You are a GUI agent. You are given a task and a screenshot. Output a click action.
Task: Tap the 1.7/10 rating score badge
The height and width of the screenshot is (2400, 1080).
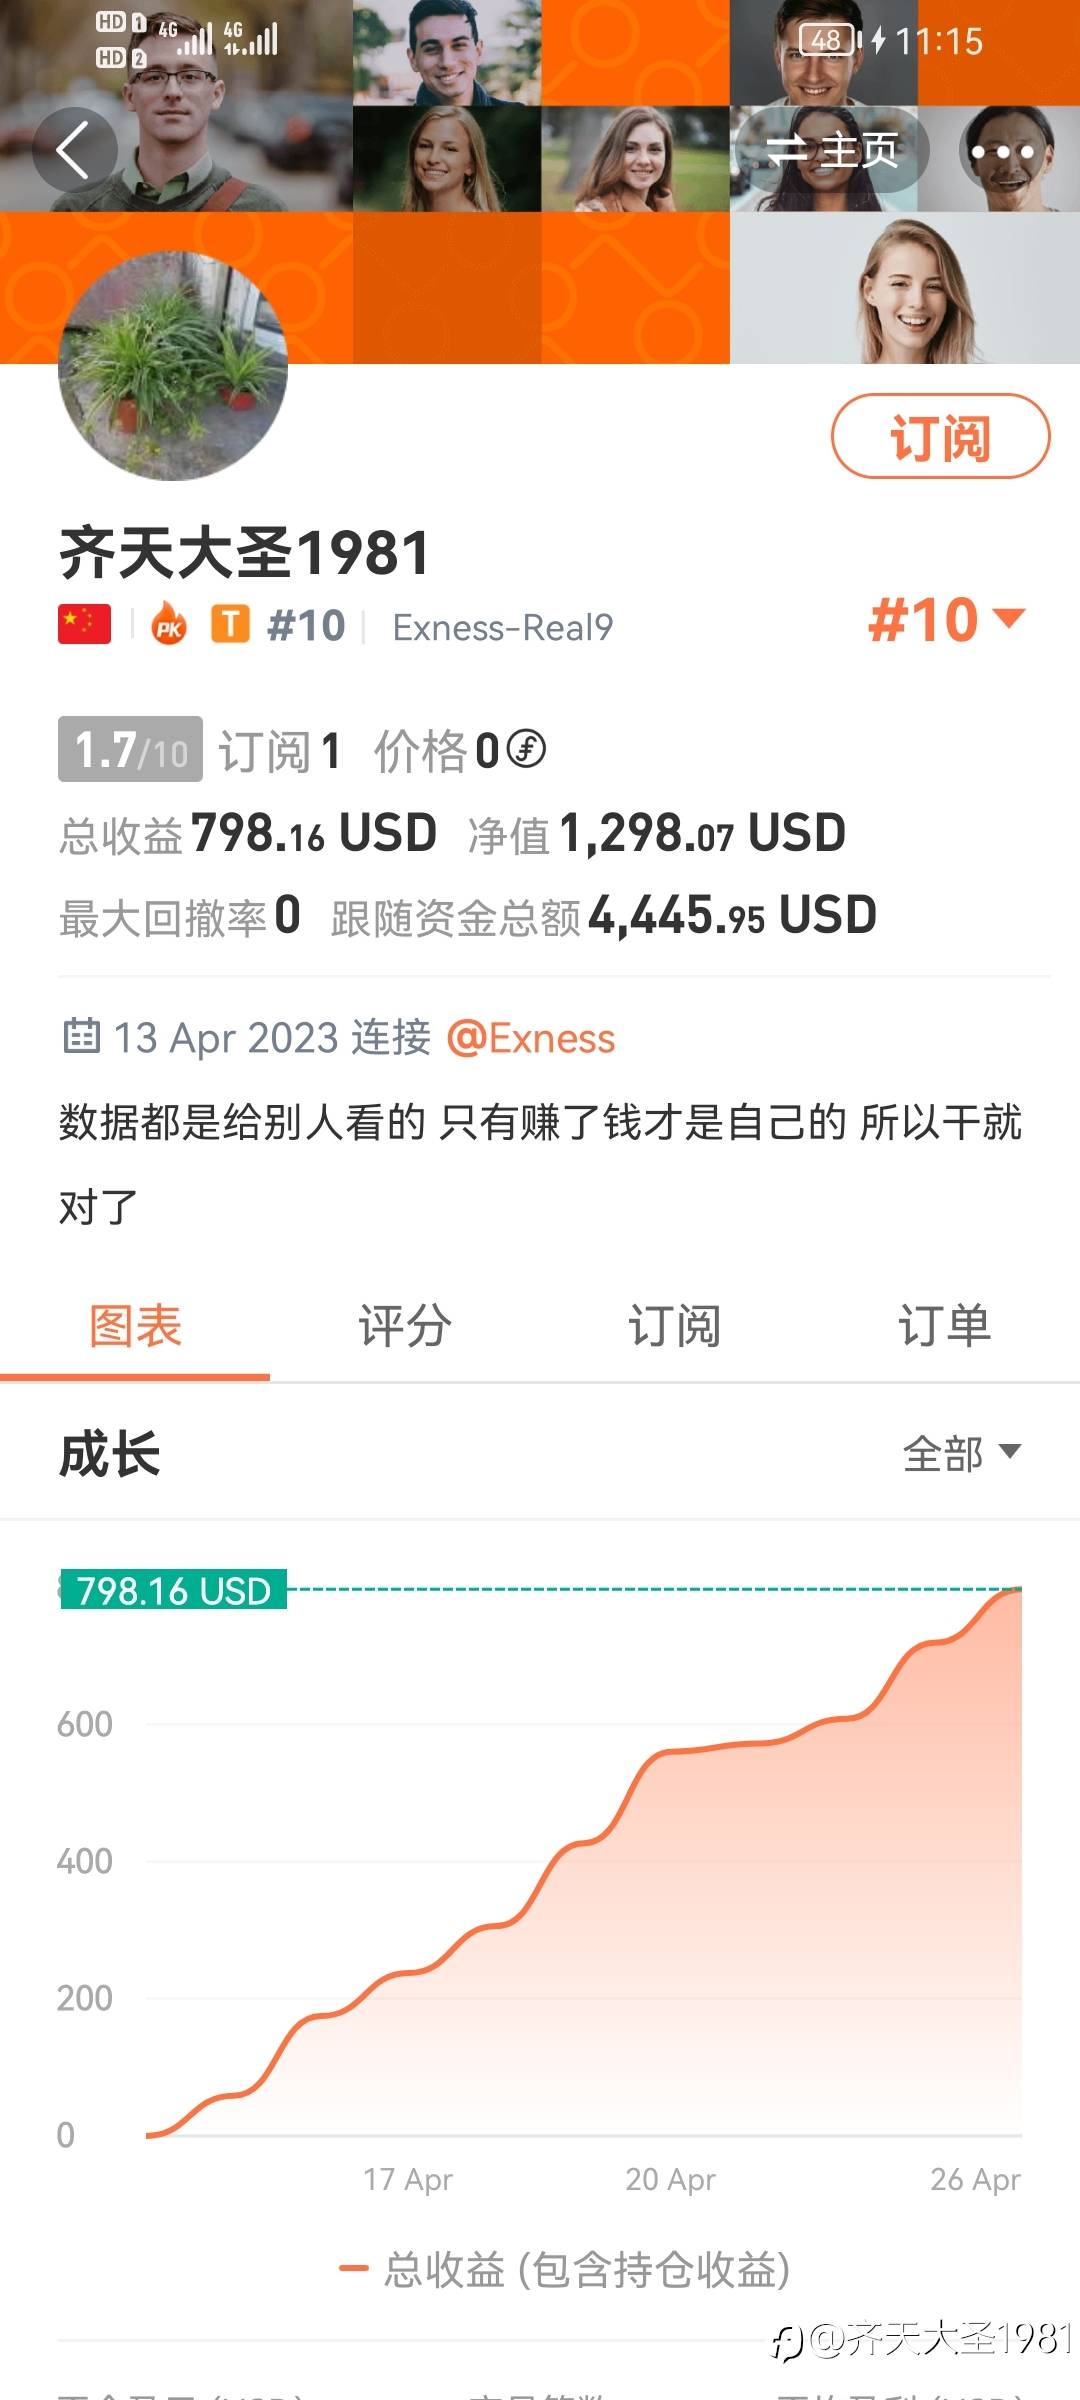130,749
